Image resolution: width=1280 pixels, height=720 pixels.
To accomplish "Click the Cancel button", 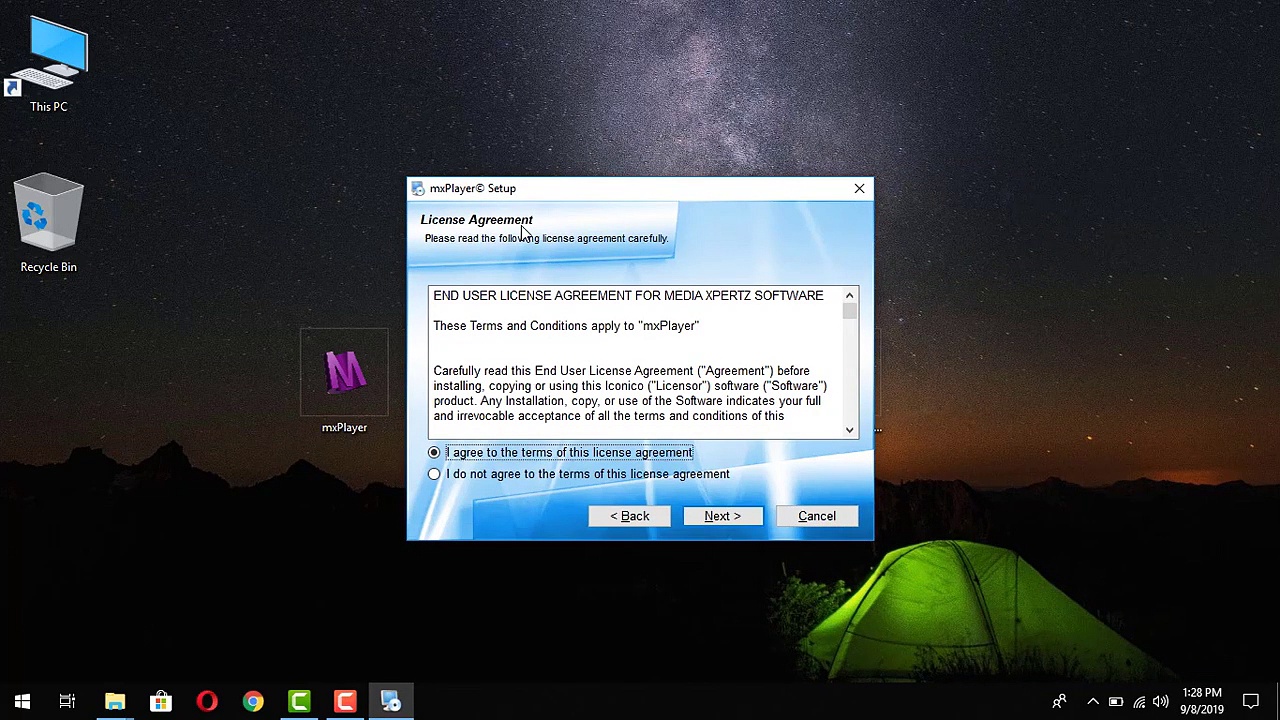I will 817,516.
